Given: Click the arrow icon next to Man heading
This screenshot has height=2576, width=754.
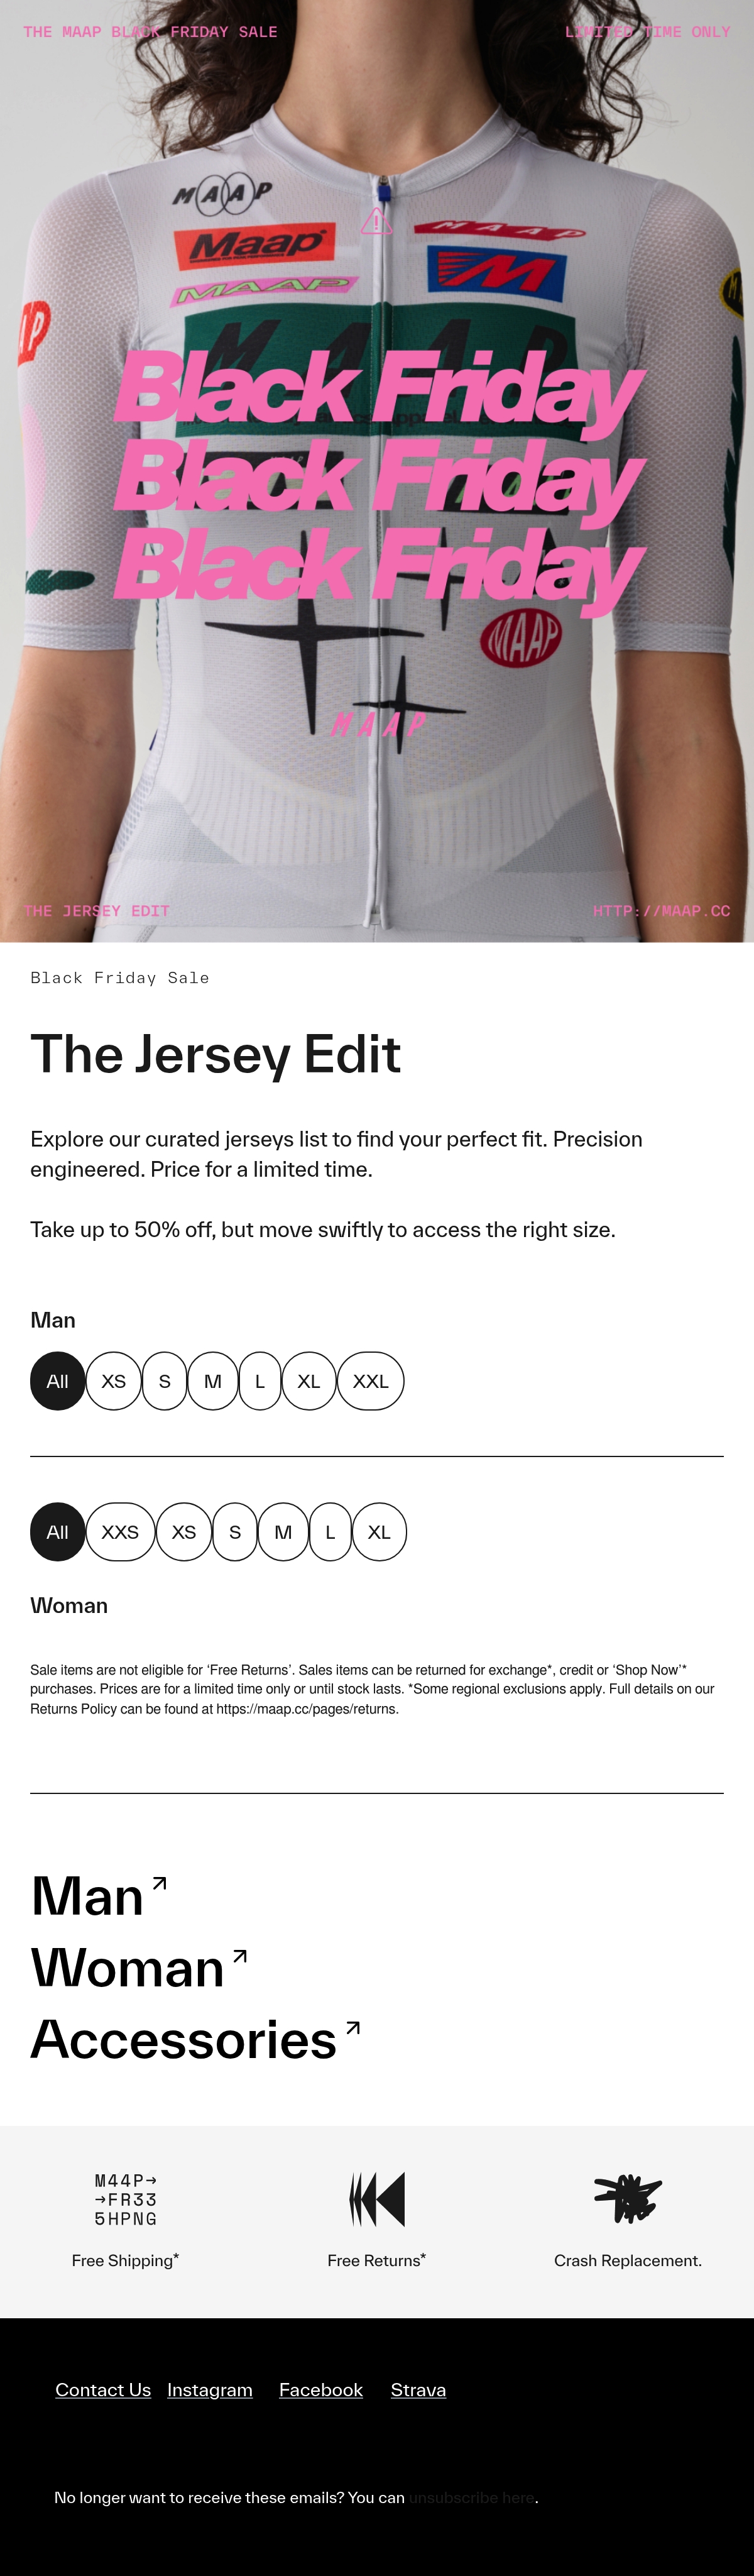Looking at the screenshot, I should pos(159,1884).
